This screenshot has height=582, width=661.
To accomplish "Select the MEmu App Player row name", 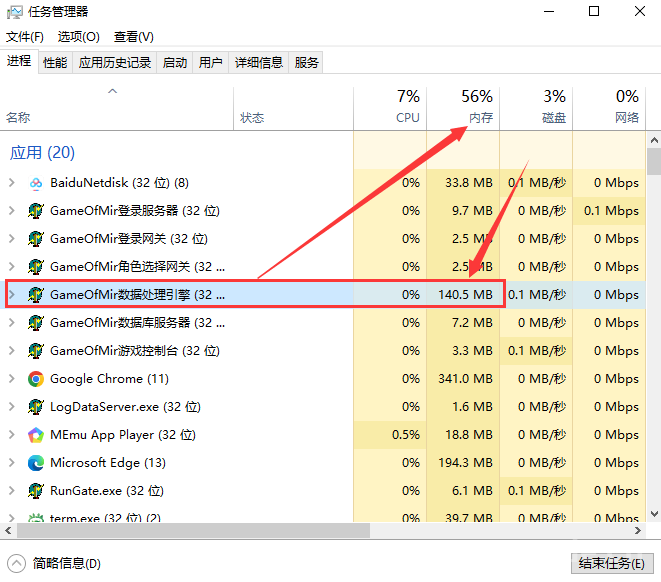I will [x=123, y=435].
